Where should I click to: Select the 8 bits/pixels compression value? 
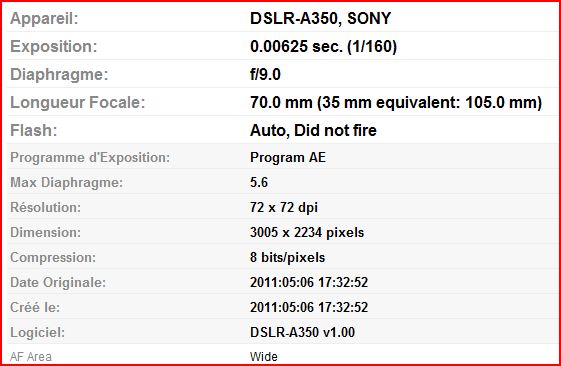click(x=288, y=258)
